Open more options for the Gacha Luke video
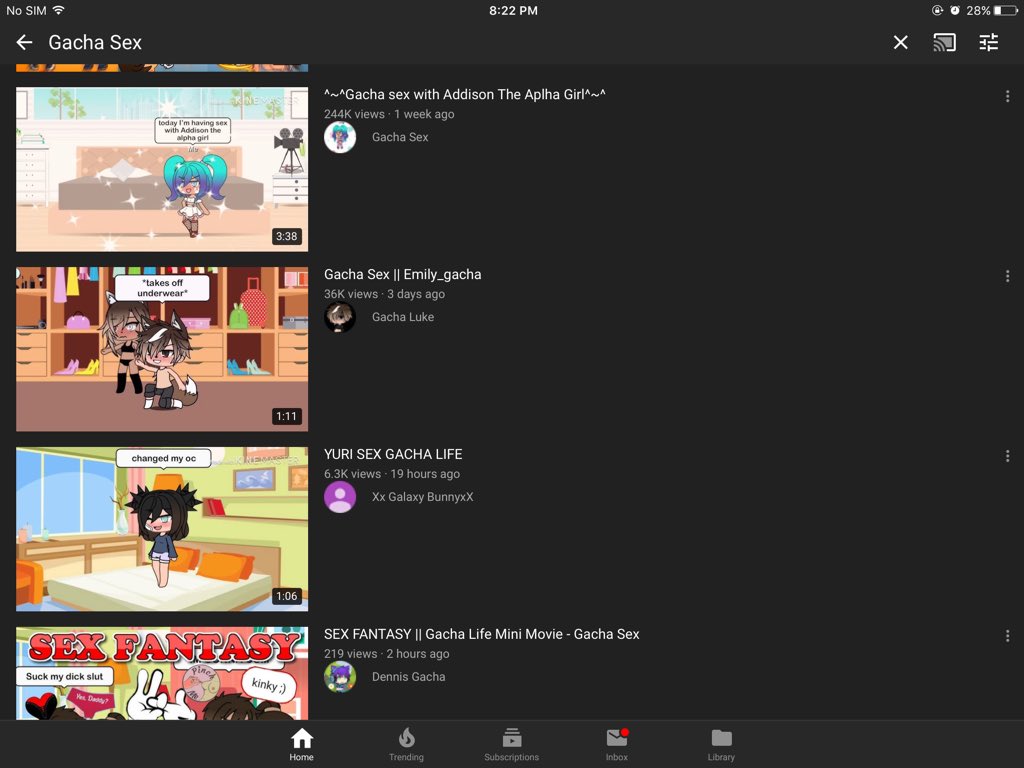Viewport: 1024px width, 768px height. [x=1008, y=276]
